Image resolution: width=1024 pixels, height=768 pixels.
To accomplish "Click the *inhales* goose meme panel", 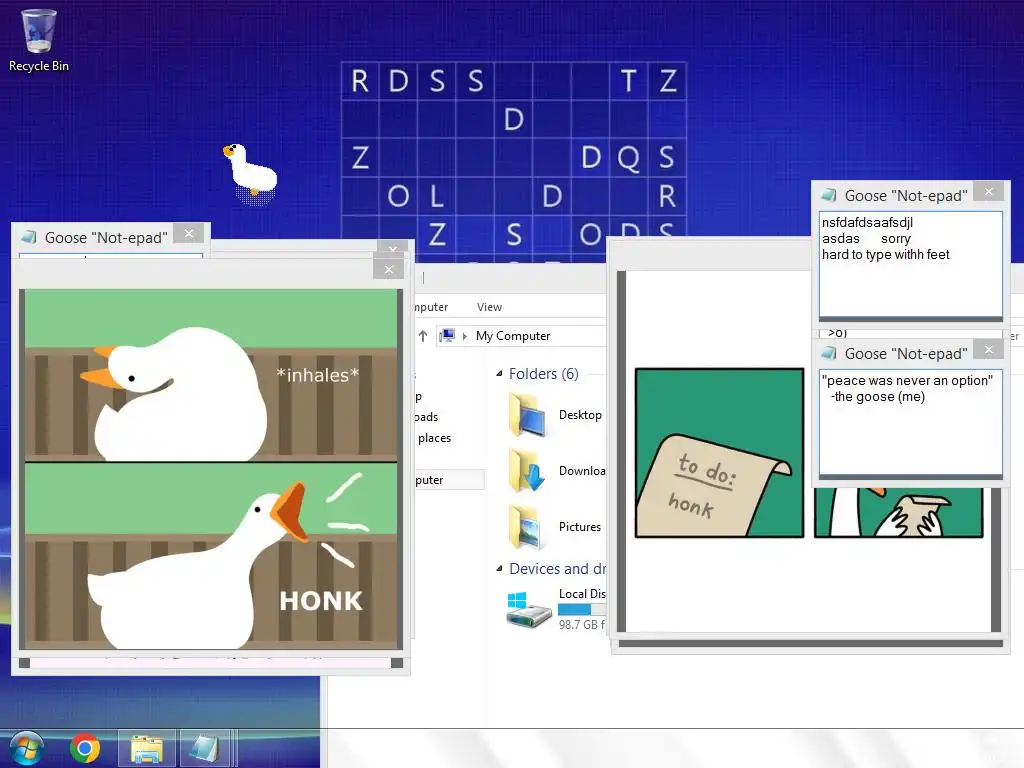I will (211, 375).
